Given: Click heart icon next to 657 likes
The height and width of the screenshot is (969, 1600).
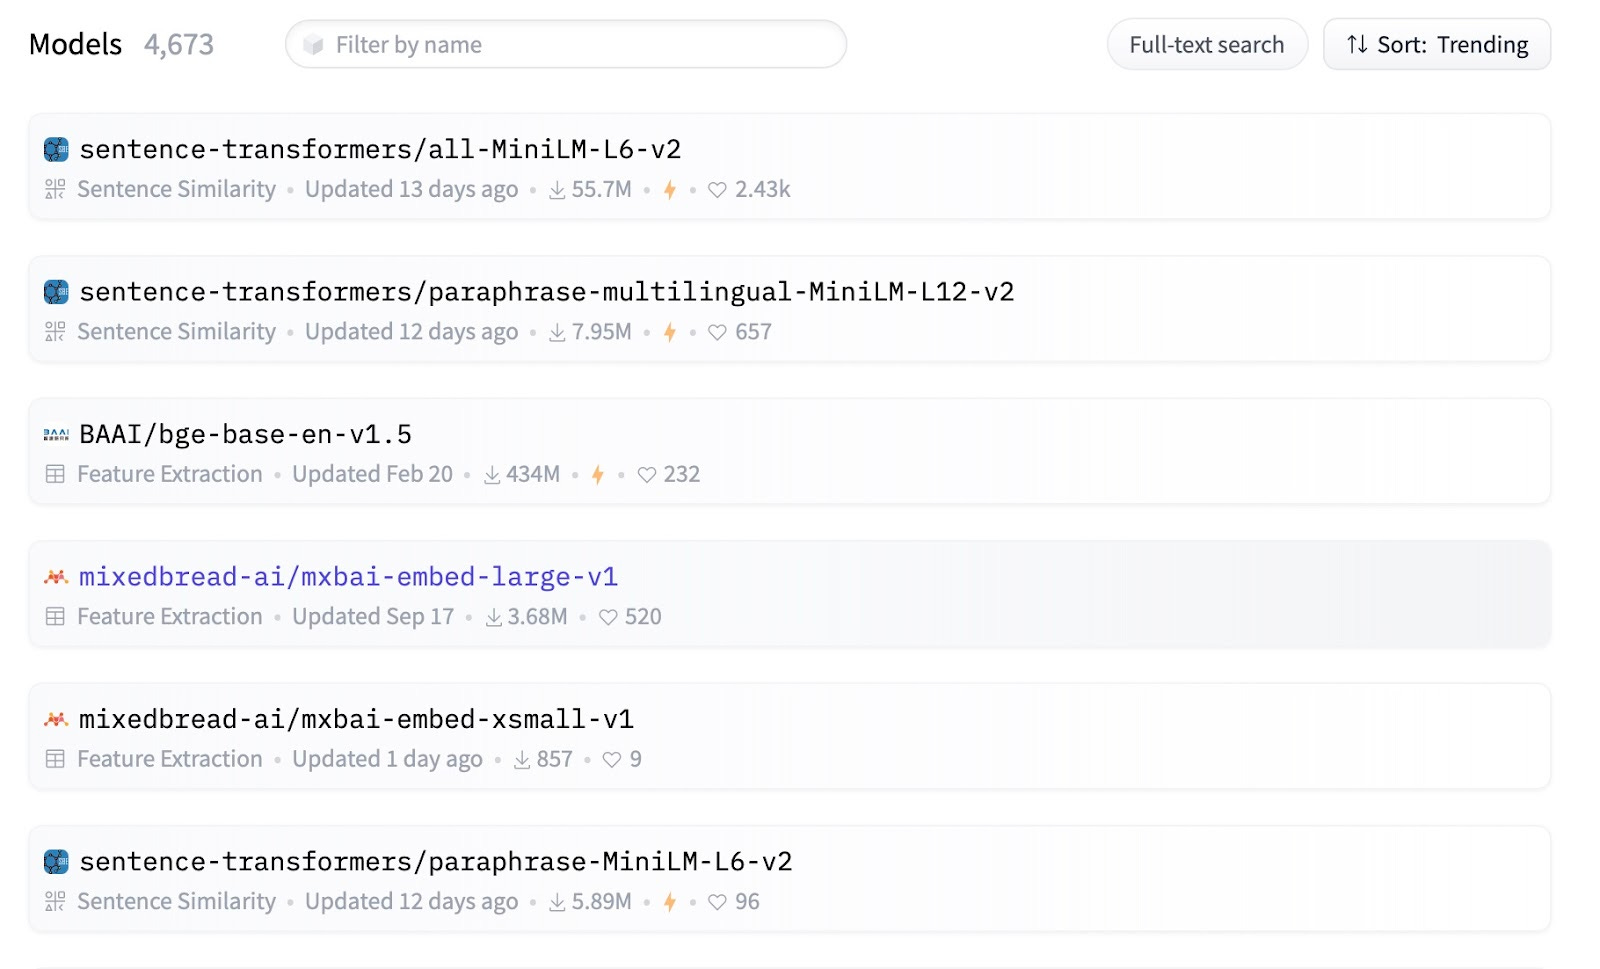Looking at the screenshot, I should pos(717,332).
